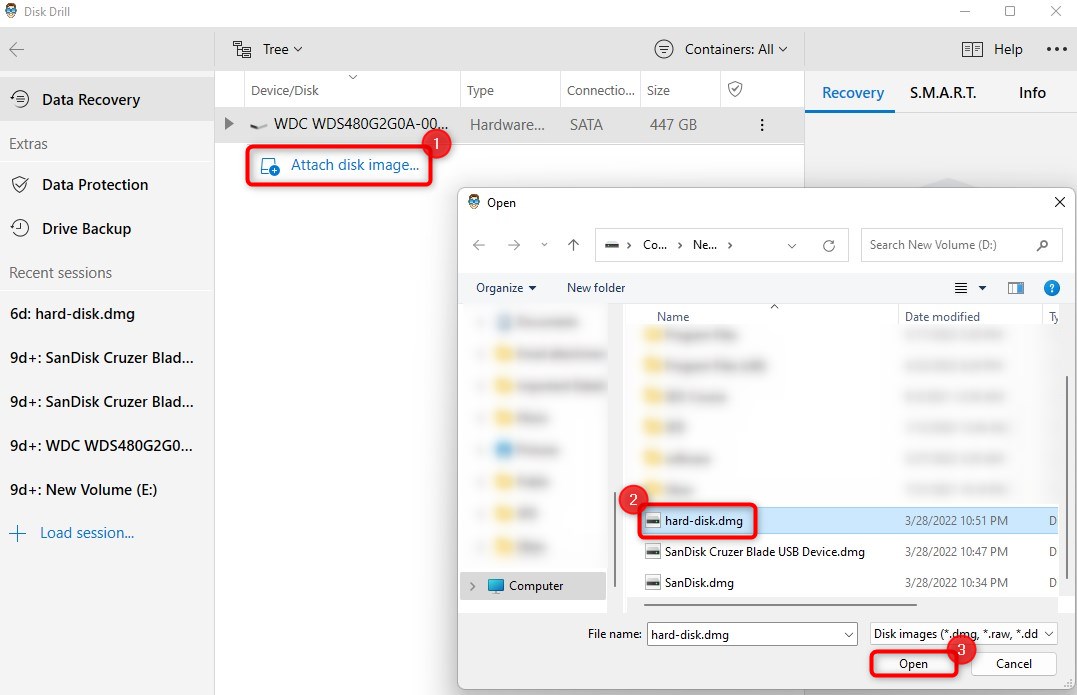Open recent session 6d: hard-disk.dmg
The width and height of the screenshot is (1077, 695).
(72, 314)
